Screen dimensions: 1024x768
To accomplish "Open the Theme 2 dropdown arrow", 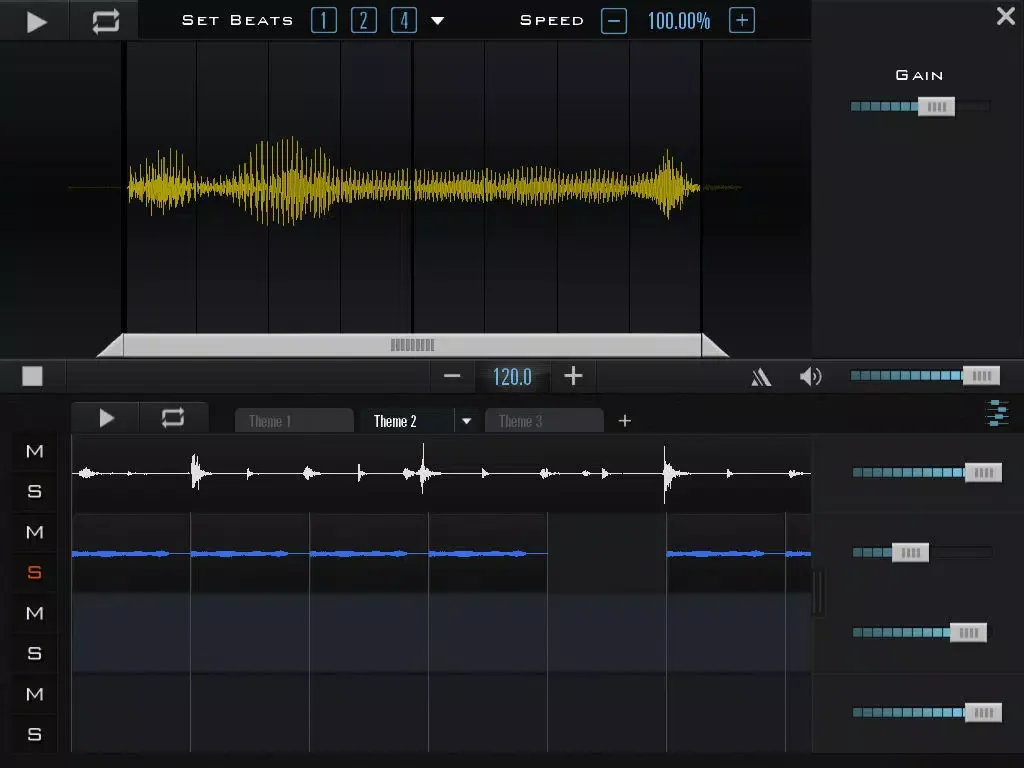I will coord(466,421).
